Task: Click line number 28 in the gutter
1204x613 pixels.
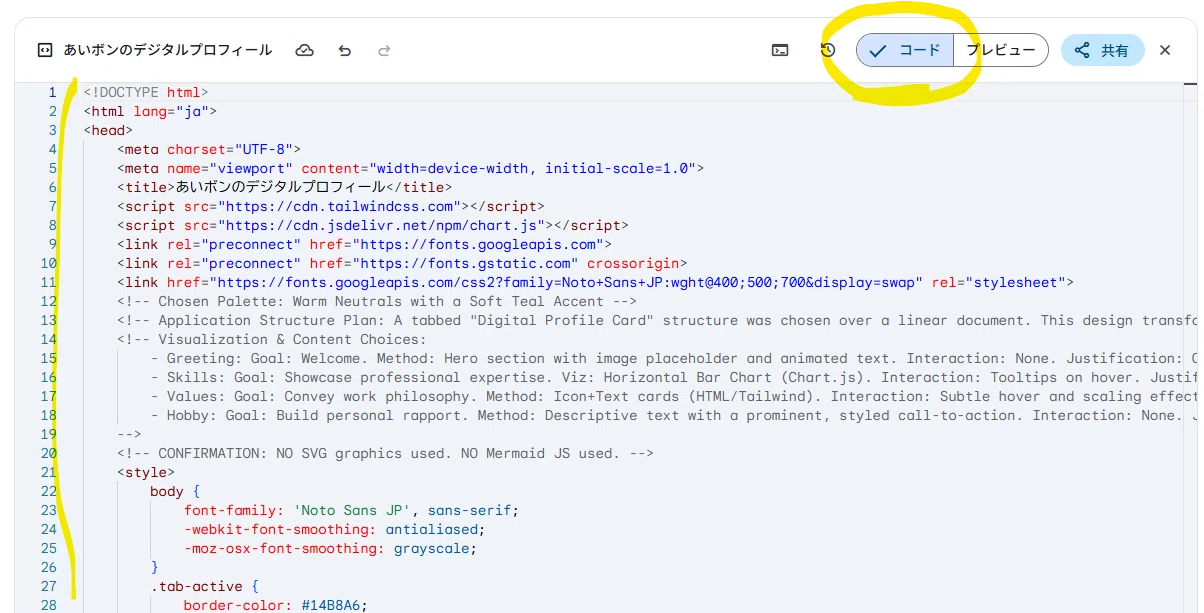Action: tap(49, 605)
